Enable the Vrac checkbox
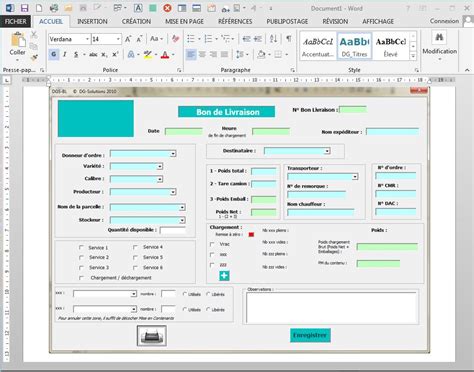The width and height of the screenshot is (474, 372). click(212, 244)
